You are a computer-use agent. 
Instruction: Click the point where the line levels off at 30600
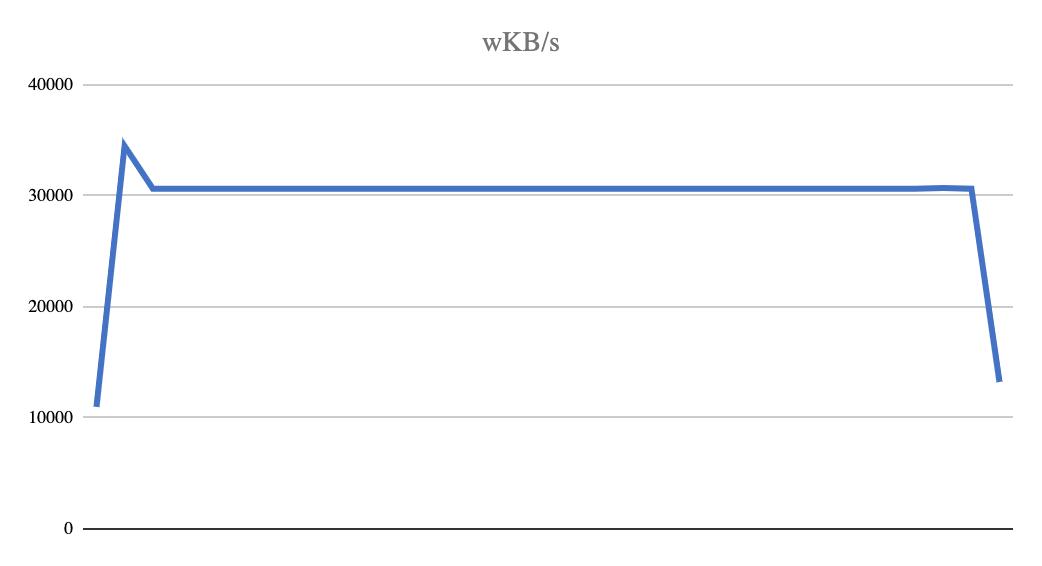[154, 189]
